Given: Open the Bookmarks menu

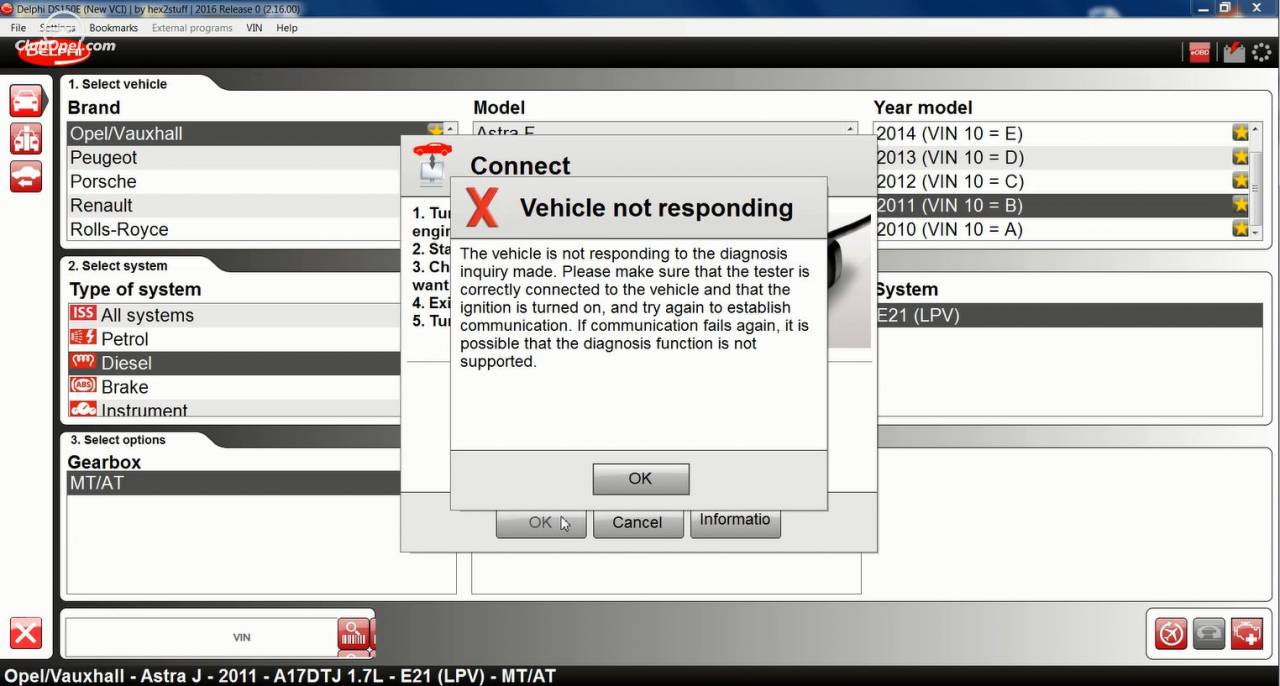Looking at the screenshot, I should [x=113, y=28].
